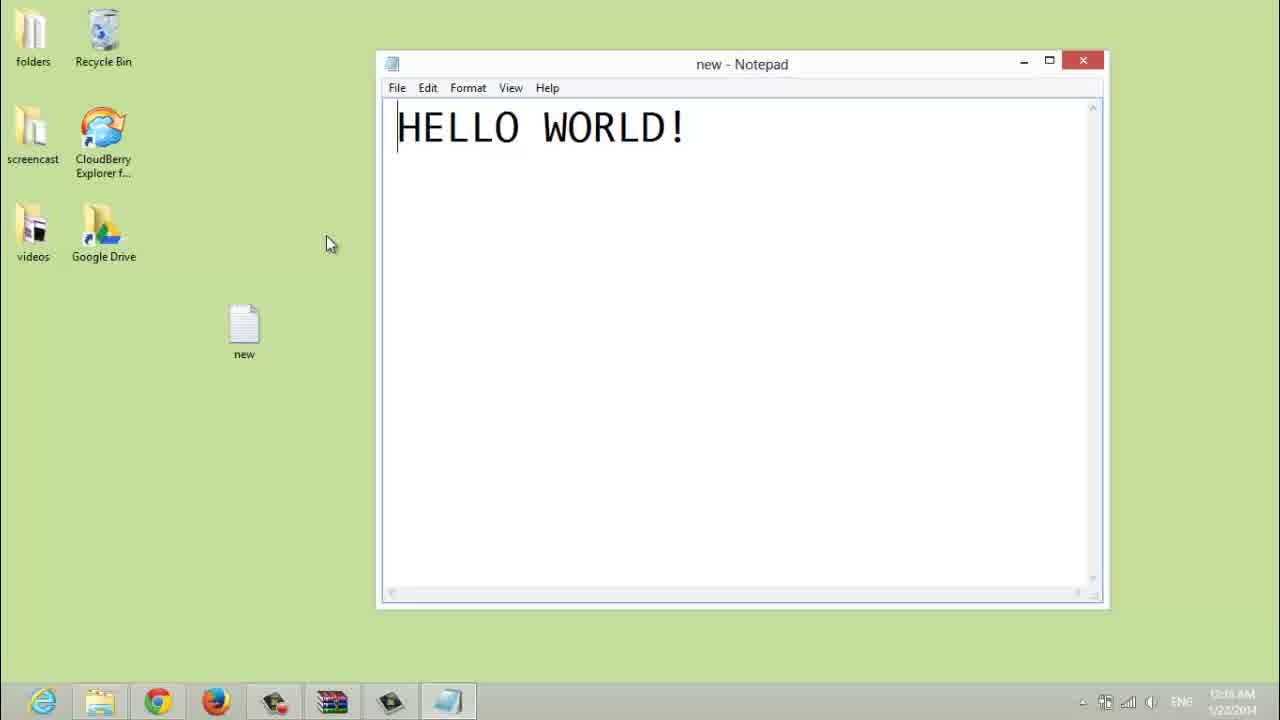1280x720 pixels.
Task: Launch Firefox from the taskbar
Action: click(x=217, y=700)
